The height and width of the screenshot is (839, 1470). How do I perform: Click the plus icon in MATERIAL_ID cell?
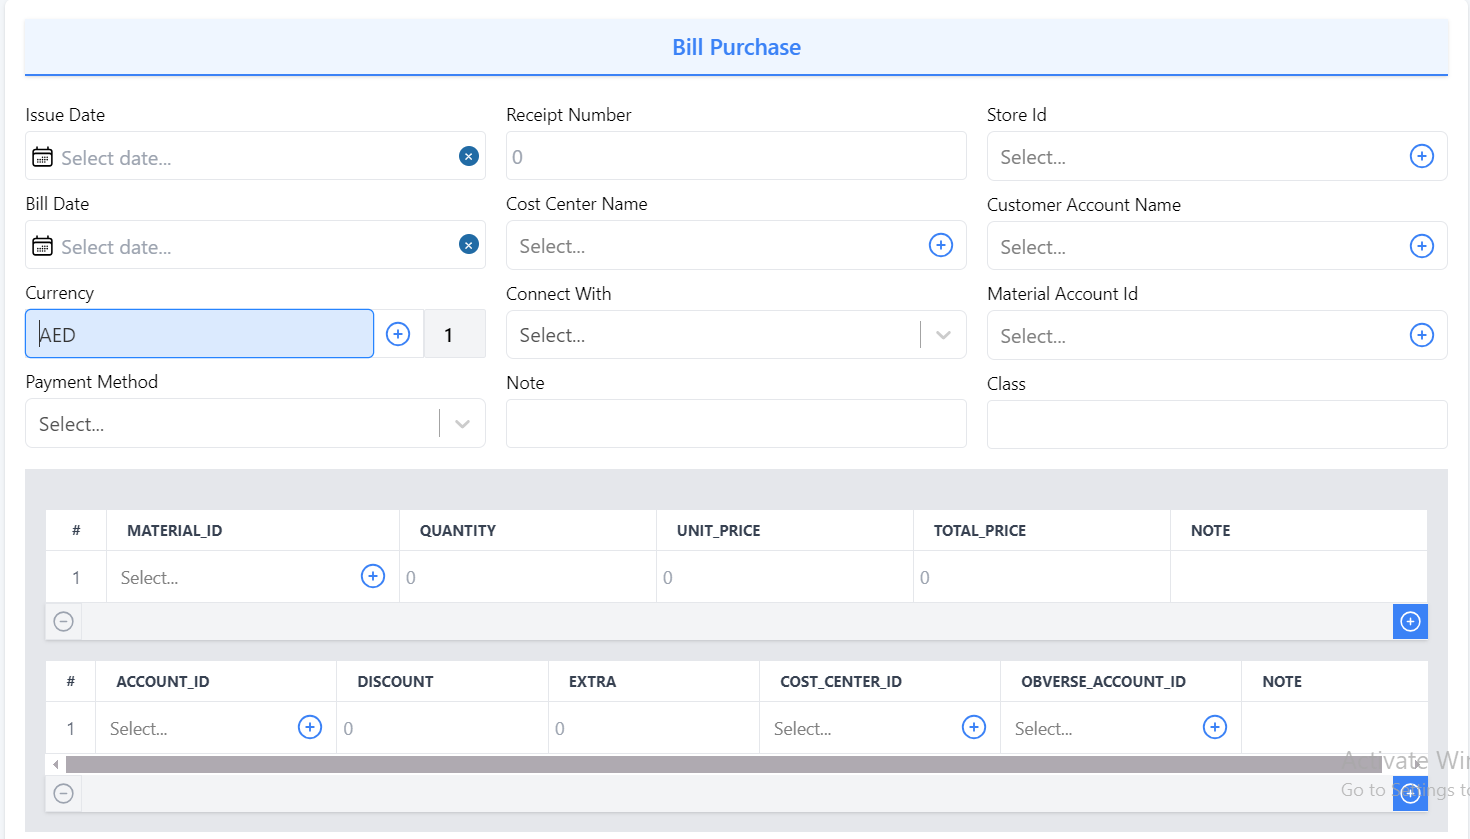click(x=372, y=576)
